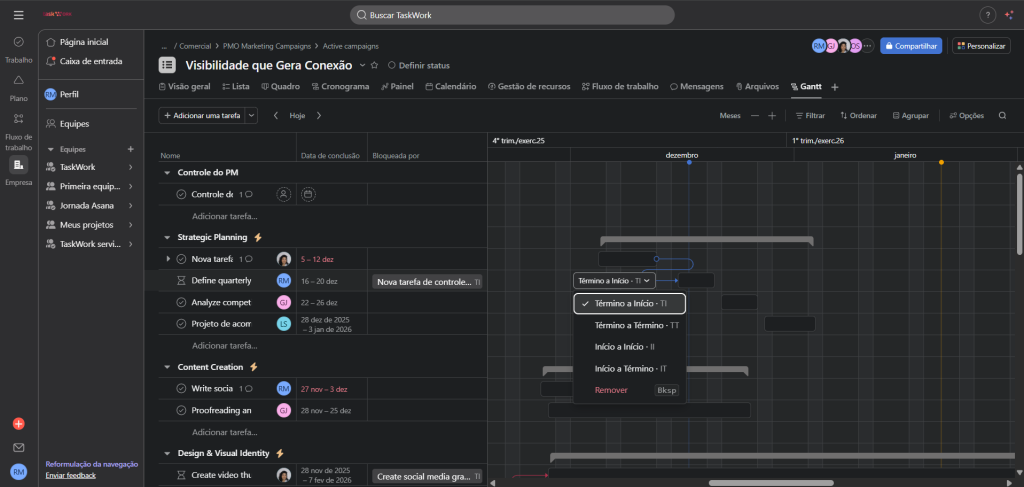Image resolution: width=1024 pixels, height=487 pixels.
Task: Click the zoom in plus icon
Action: [x=771, y=116]
